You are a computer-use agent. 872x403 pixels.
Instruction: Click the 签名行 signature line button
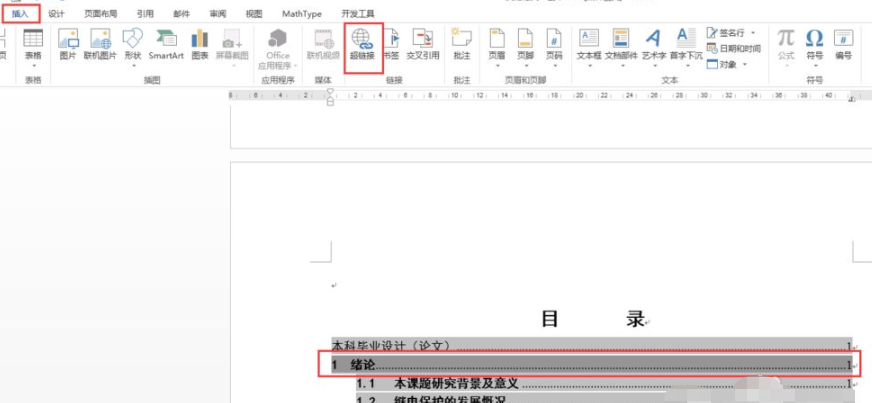pos(726,33)
